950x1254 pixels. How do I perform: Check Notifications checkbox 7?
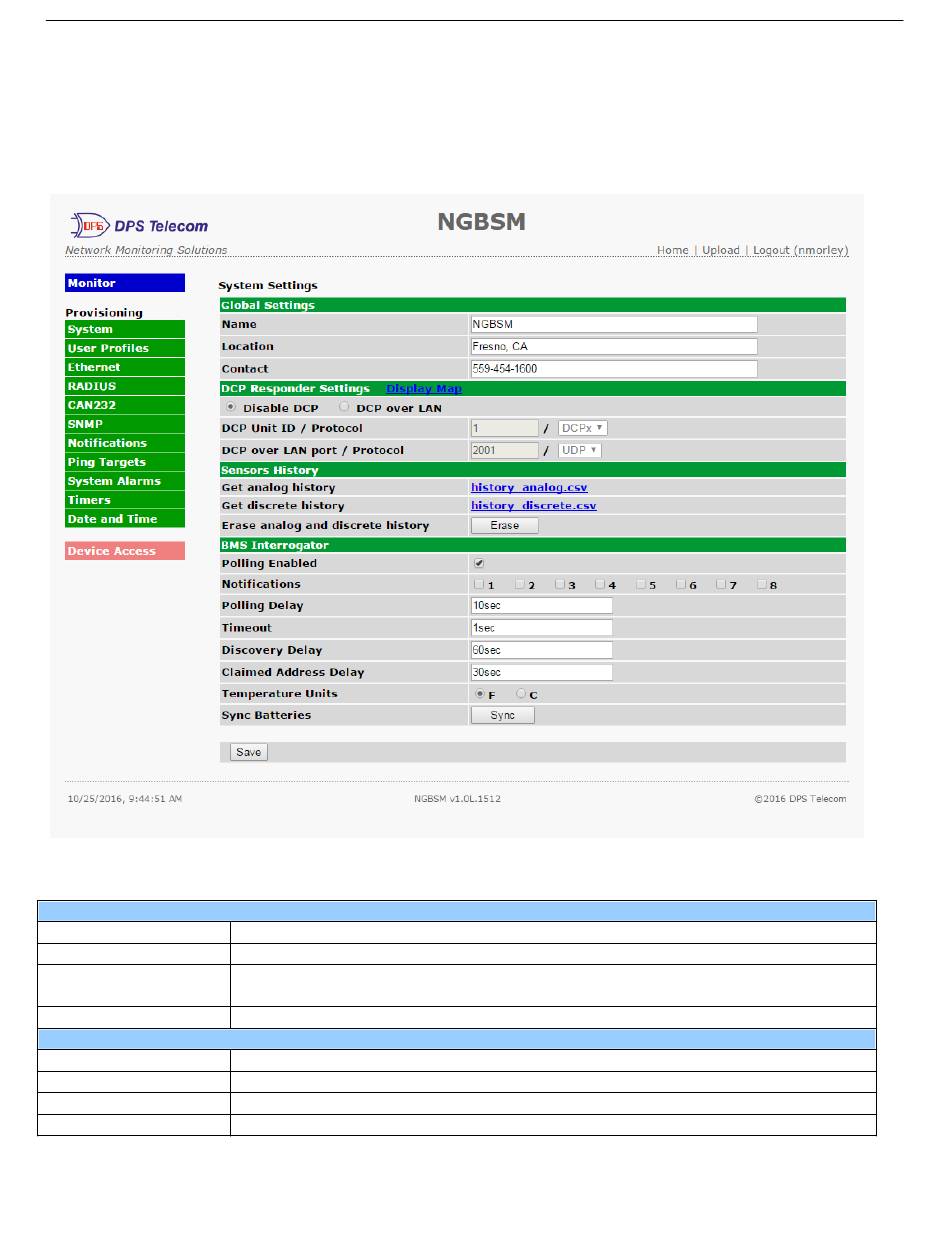point(721,584)
